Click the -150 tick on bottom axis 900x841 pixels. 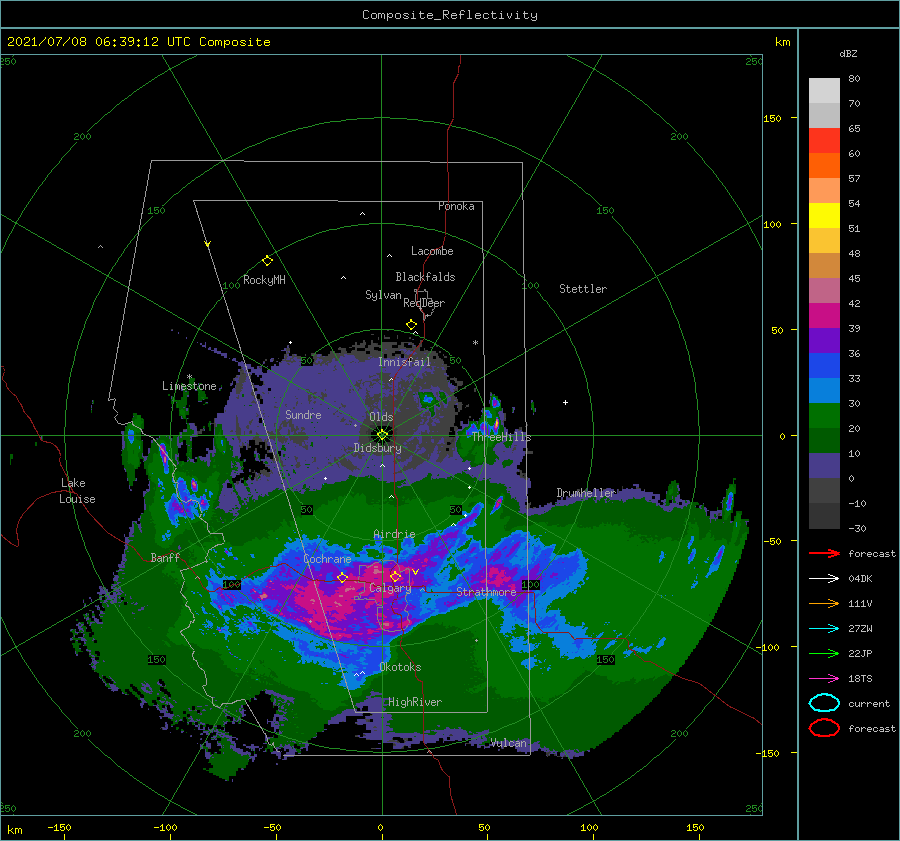(x=59, y=827)
